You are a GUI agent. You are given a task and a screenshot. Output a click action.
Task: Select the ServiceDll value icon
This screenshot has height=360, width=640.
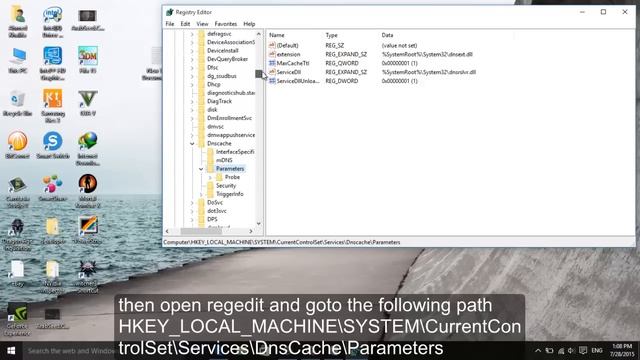tap(272, 72)
